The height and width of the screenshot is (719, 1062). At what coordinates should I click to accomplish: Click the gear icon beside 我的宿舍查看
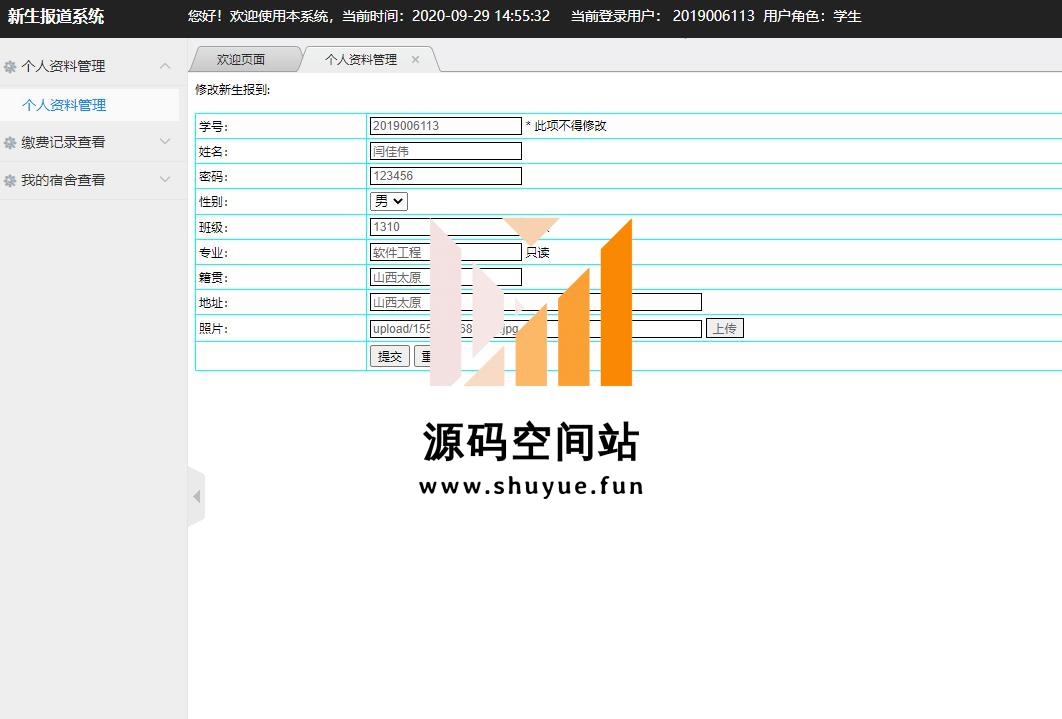pyautogui.click(x=10, y=181)
